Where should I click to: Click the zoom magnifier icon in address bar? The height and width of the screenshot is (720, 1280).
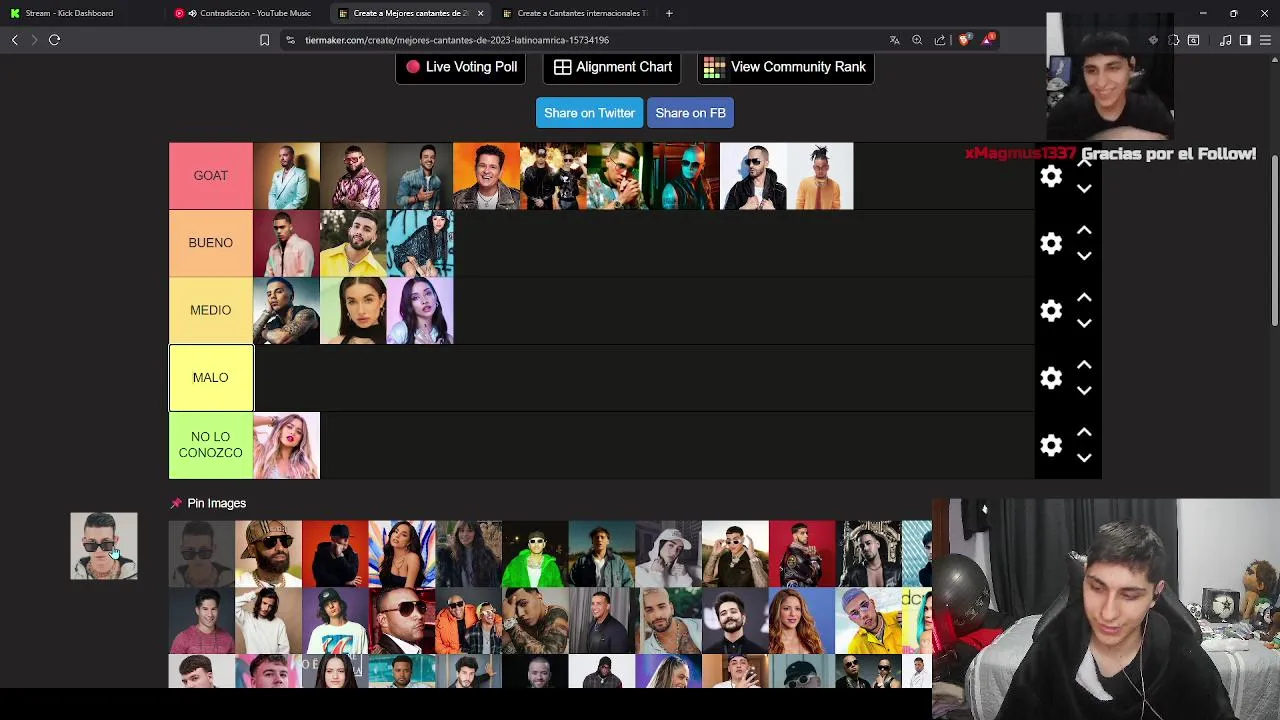click(917, 40)
